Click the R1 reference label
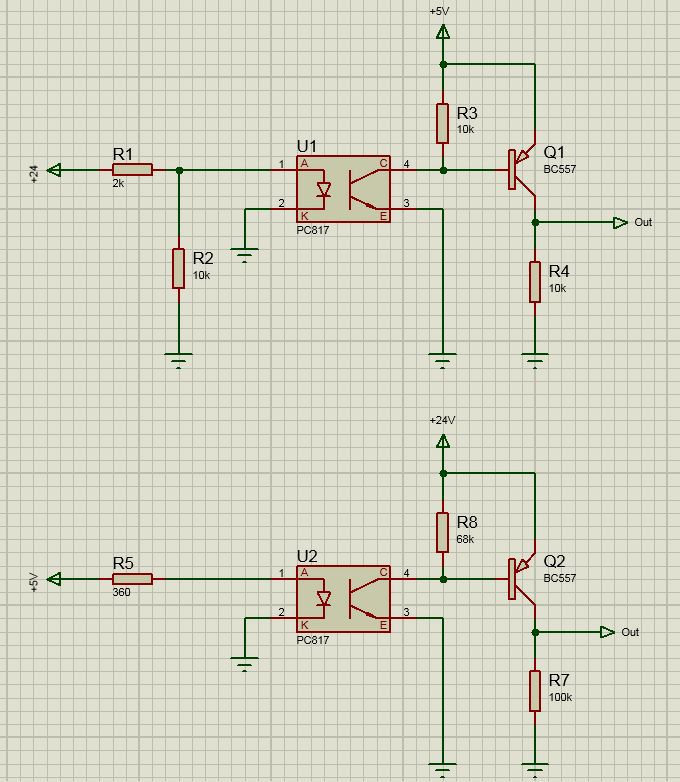The image size is (680, 782). coord(123,154)
